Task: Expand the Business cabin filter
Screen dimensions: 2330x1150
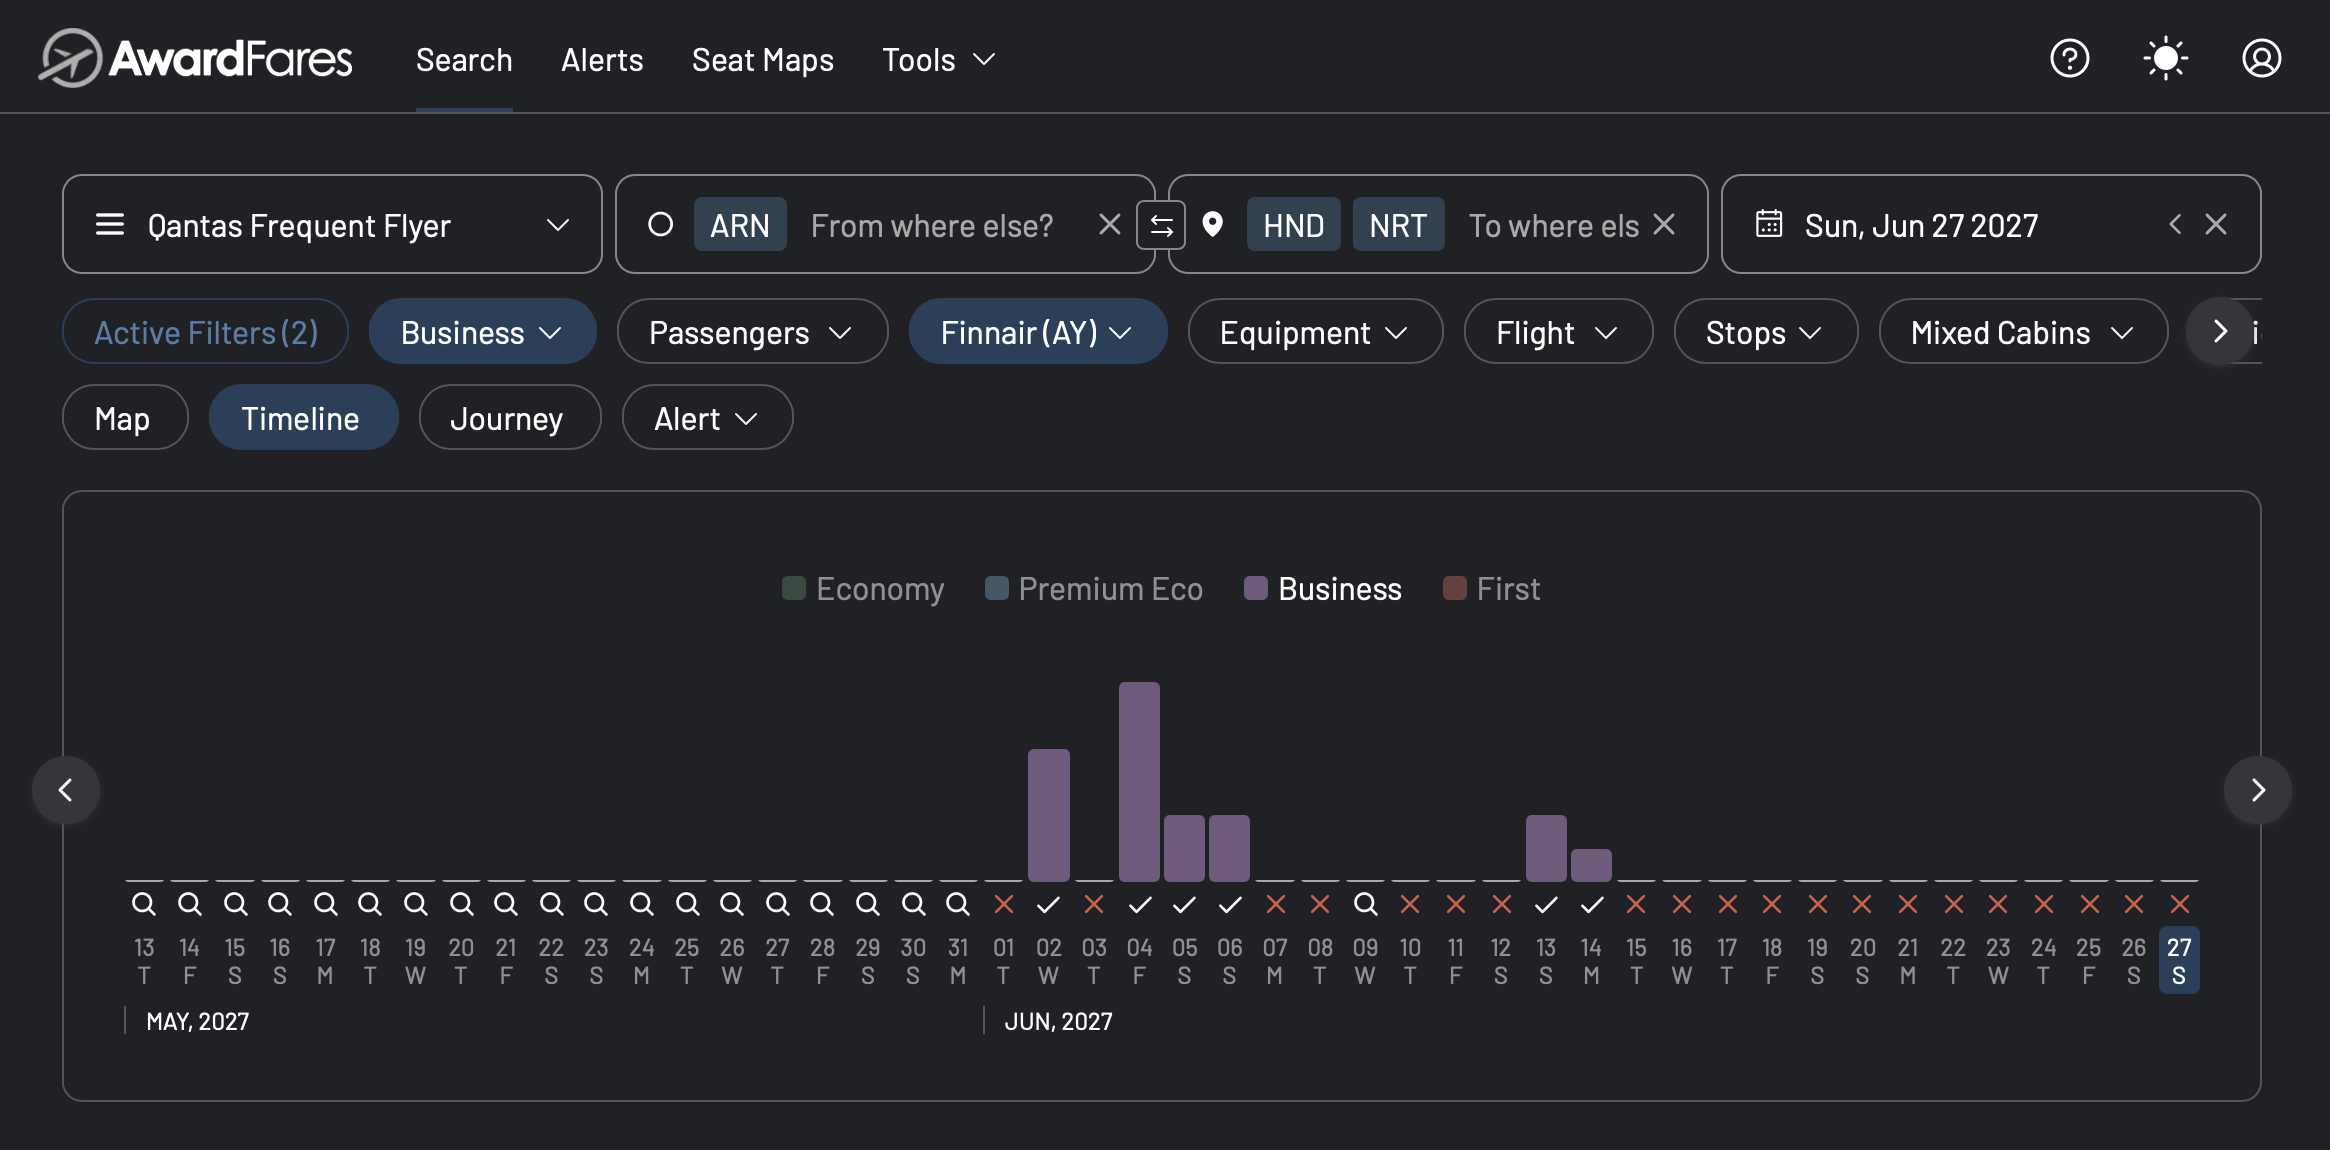Action: (x=482, y=332)
